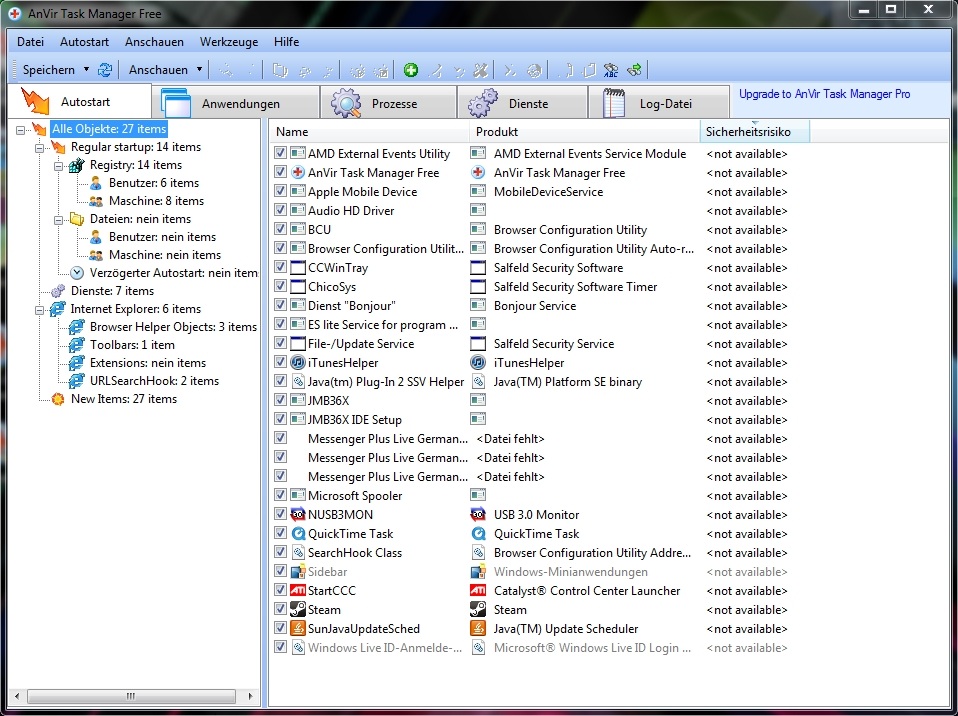This screenshot has width=958, height=716.
Task: Click the Upgrade to AnVir Task Manager Pro link
Action: 824,94
